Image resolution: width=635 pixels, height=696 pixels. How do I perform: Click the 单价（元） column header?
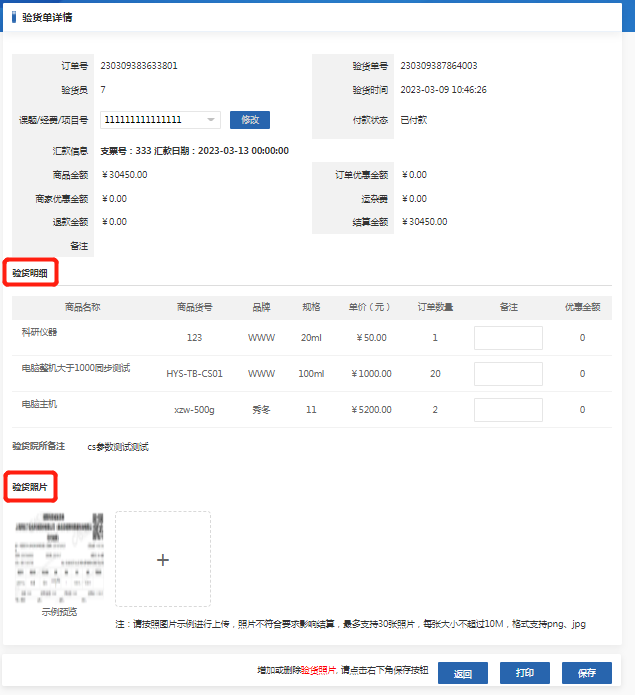click(371, 307)
